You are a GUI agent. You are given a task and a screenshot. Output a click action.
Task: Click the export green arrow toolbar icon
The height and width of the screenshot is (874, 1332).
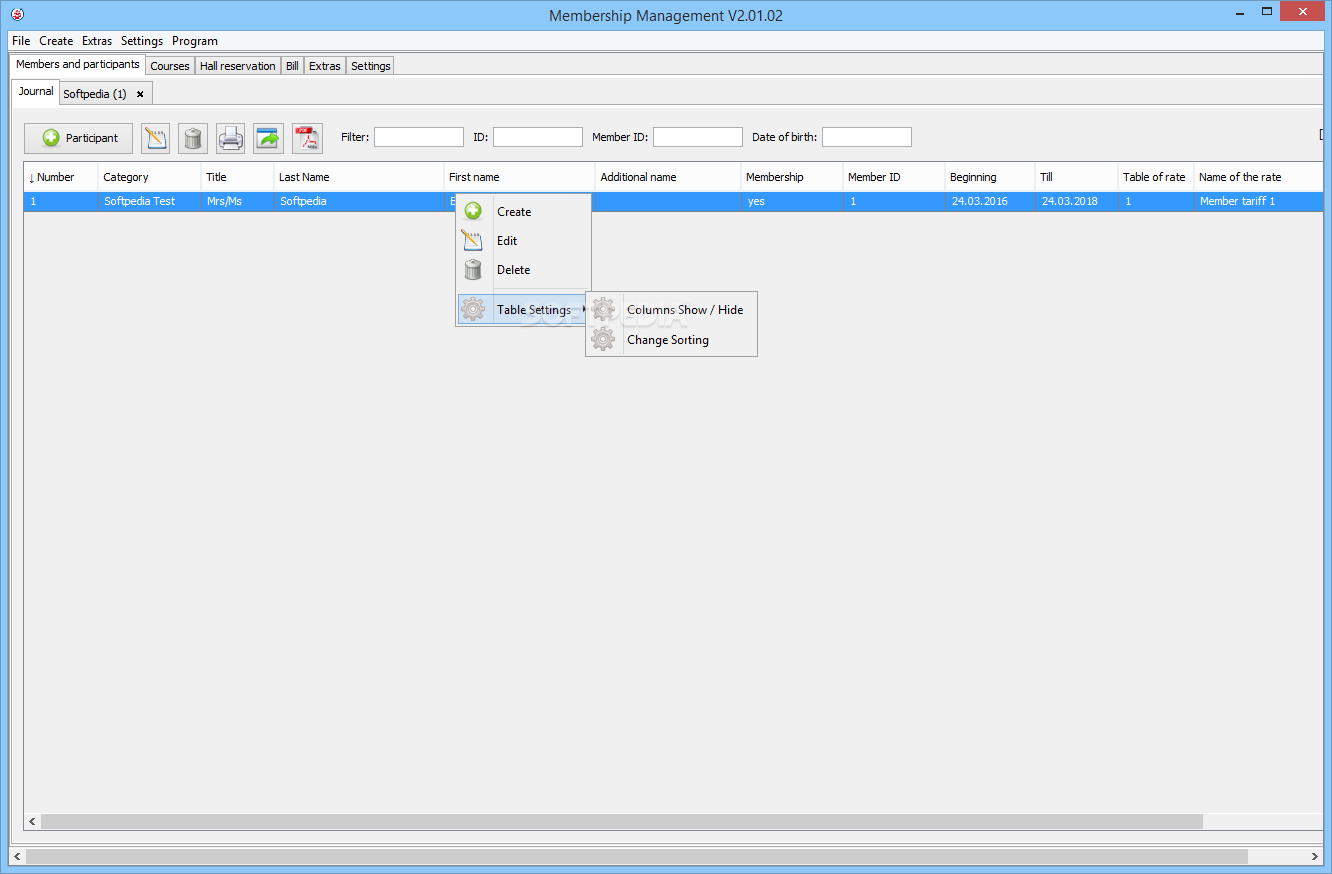(x=268, y=138)
